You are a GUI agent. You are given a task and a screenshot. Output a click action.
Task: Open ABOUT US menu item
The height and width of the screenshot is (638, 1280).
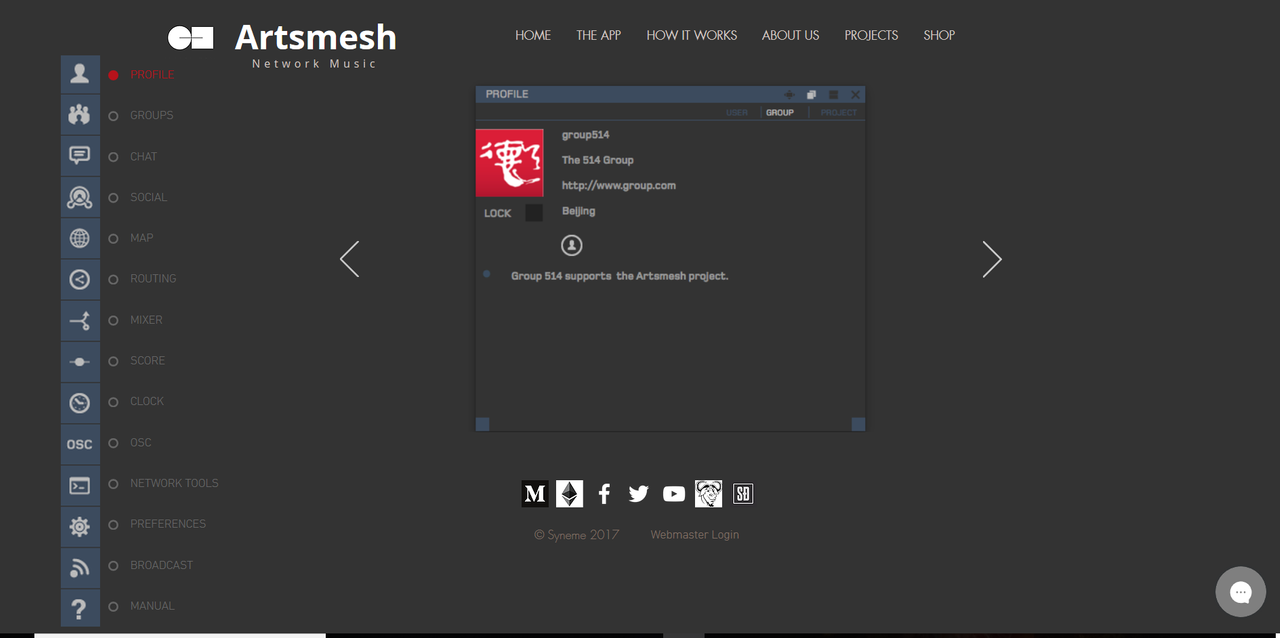[790, 35]
